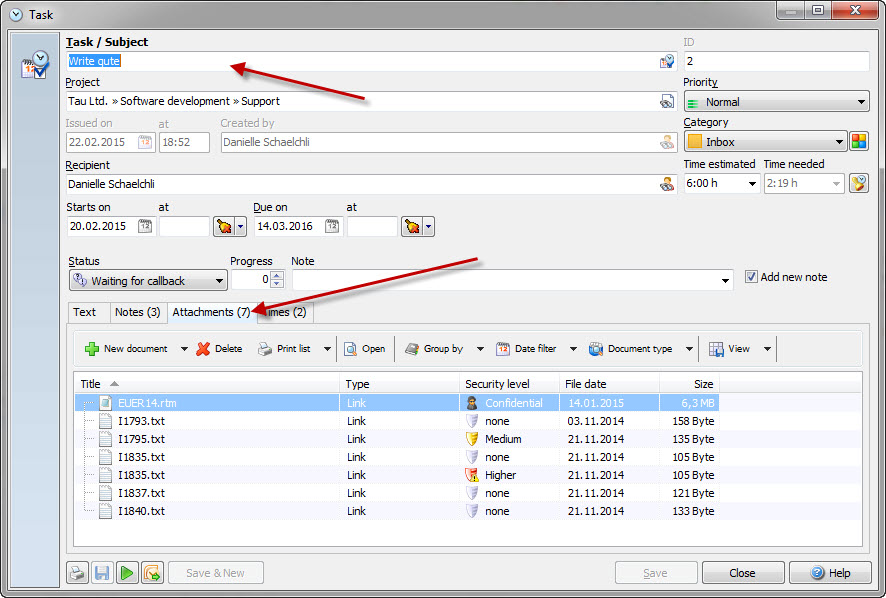Screen dimensions: 886x598
Task: Click the time needed edit icon
Action: coord(859,184)
